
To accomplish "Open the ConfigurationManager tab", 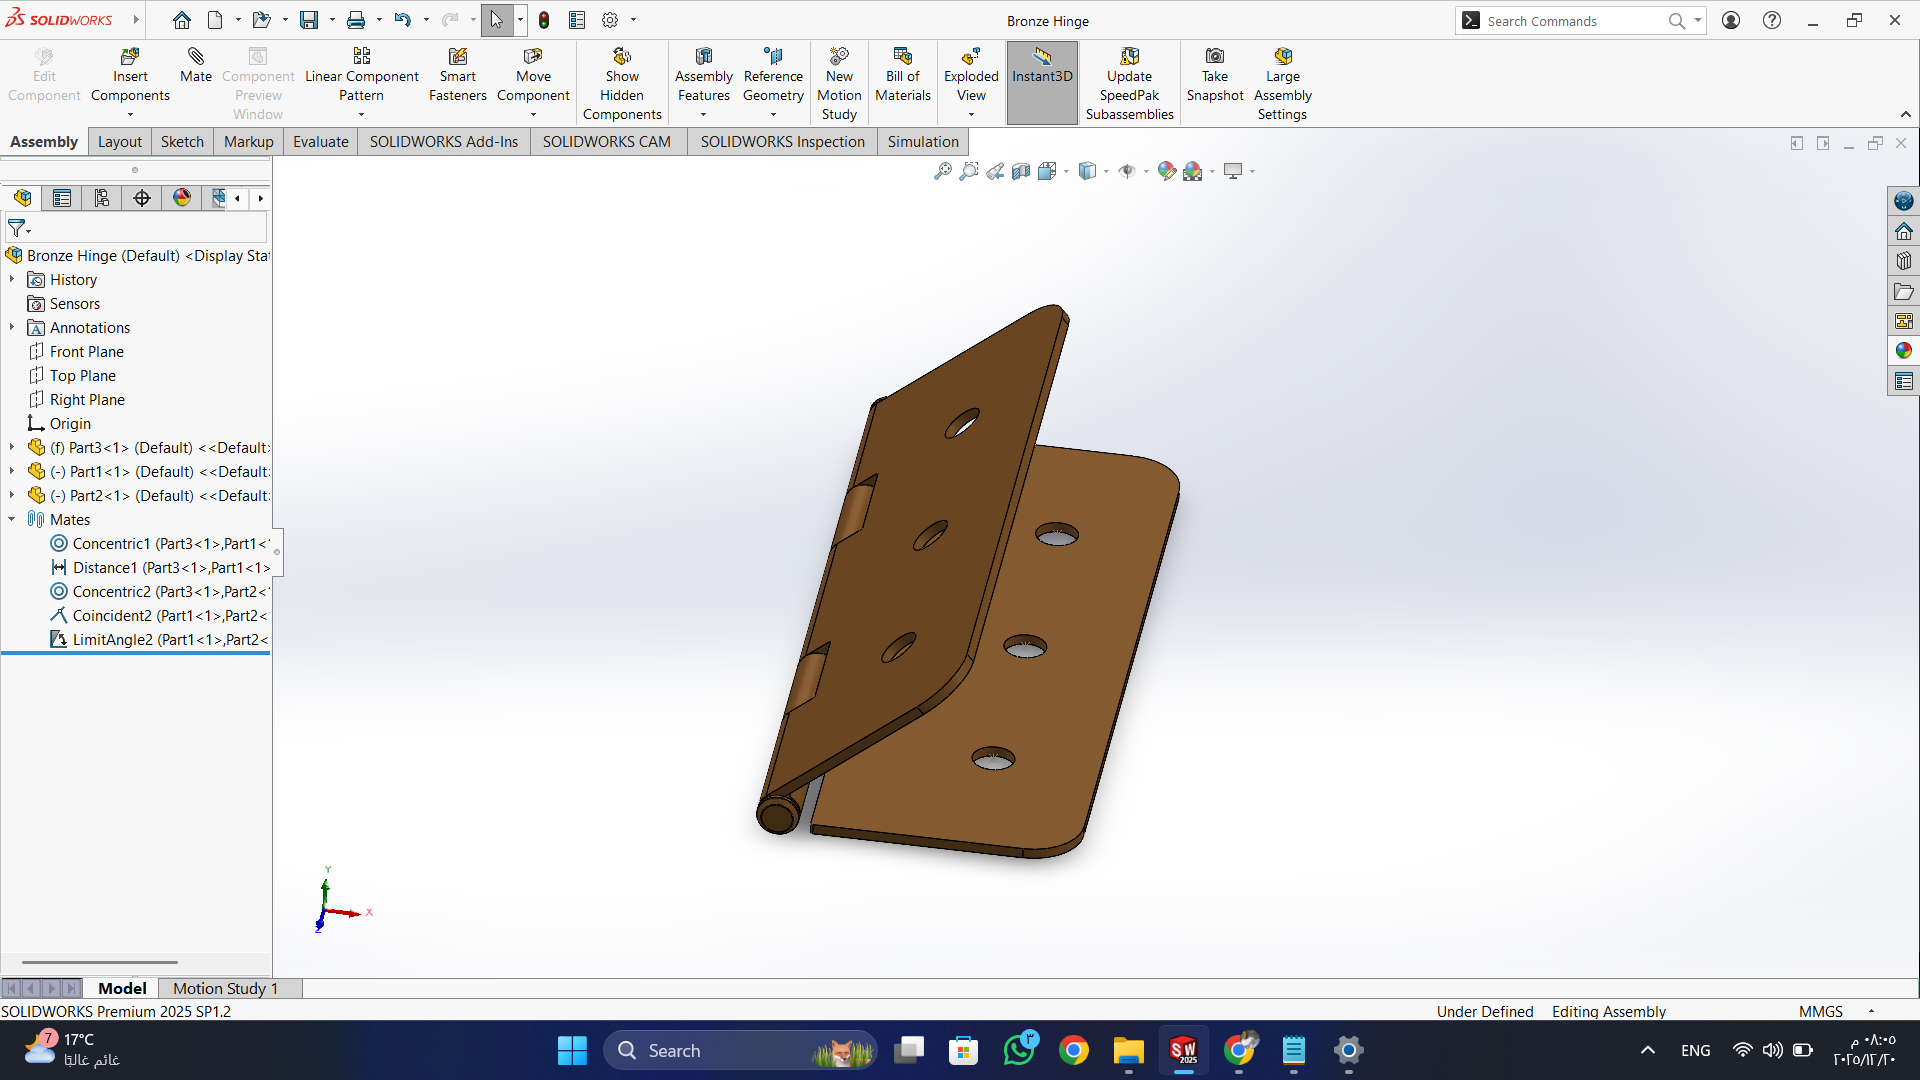I will click(x=102, y=198).
